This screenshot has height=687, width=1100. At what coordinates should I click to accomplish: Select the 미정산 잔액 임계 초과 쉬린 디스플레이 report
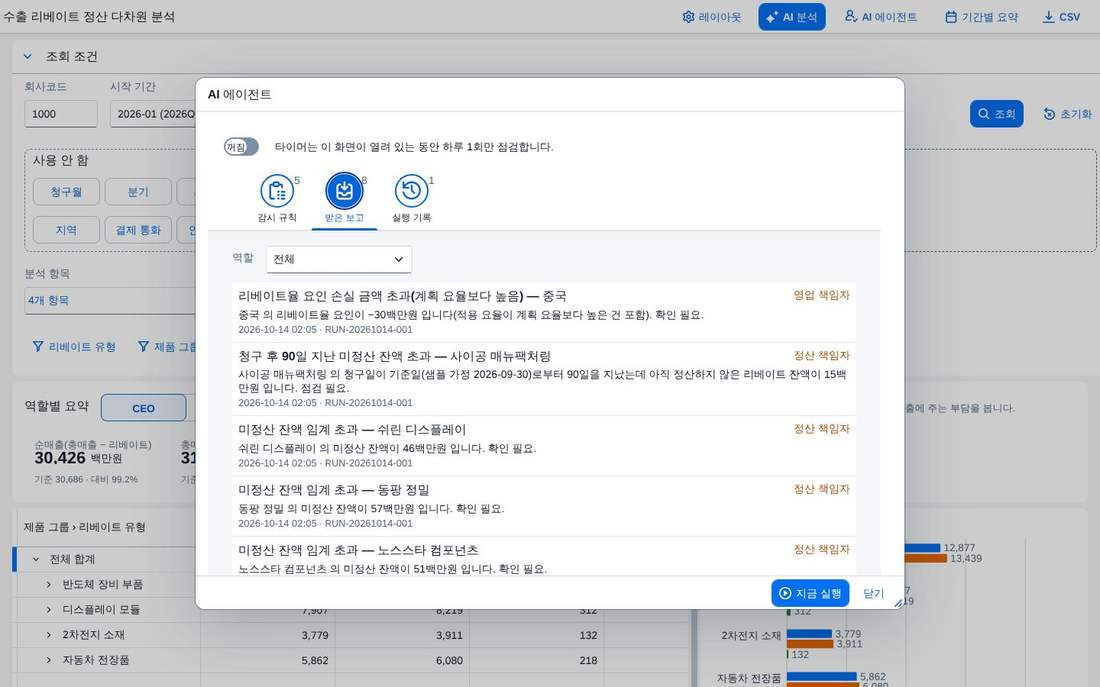coord(544,446)
